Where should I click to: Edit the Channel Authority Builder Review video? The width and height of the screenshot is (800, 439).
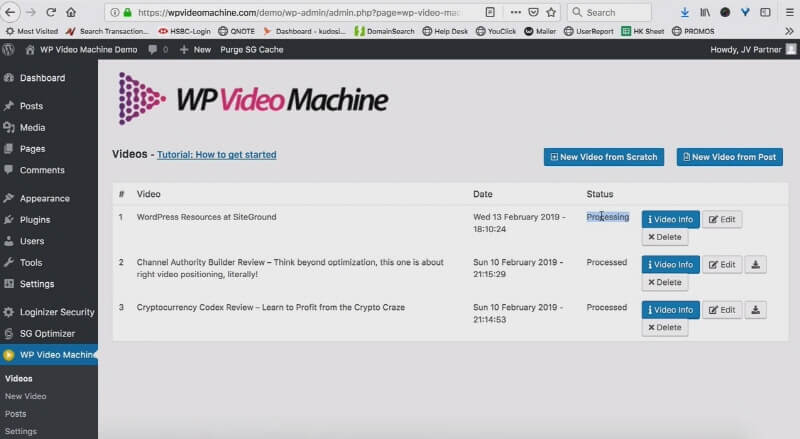pyautogui.click(x=722, y=265)
